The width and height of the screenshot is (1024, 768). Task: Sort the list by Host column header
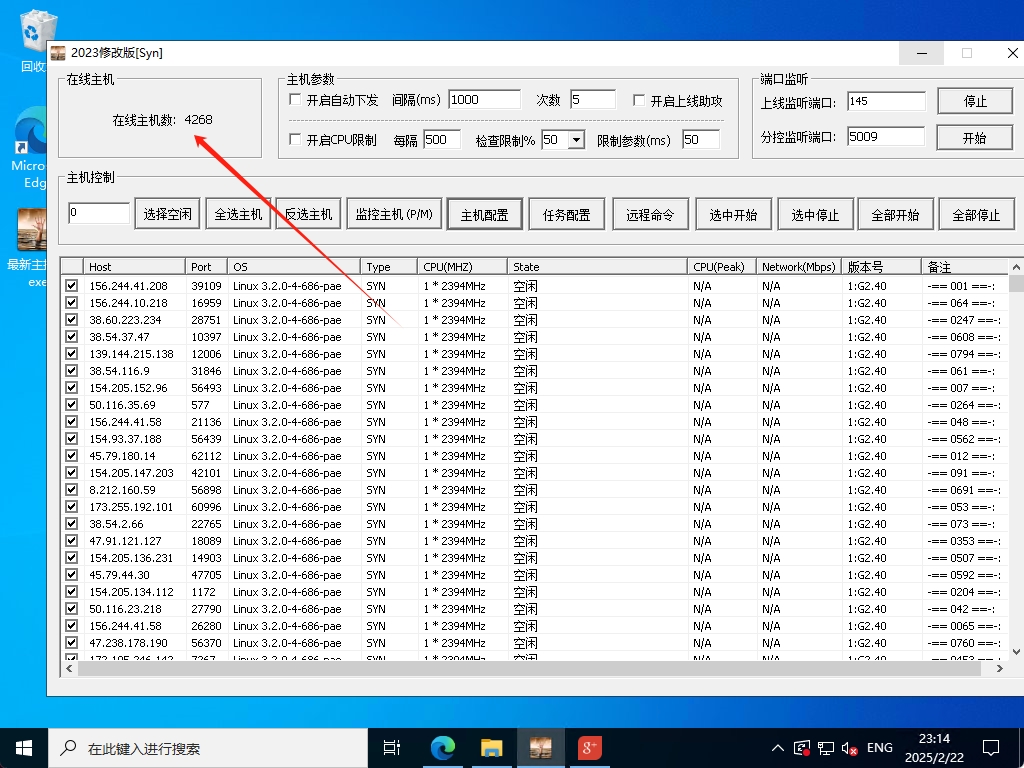[x=134, y=267]
